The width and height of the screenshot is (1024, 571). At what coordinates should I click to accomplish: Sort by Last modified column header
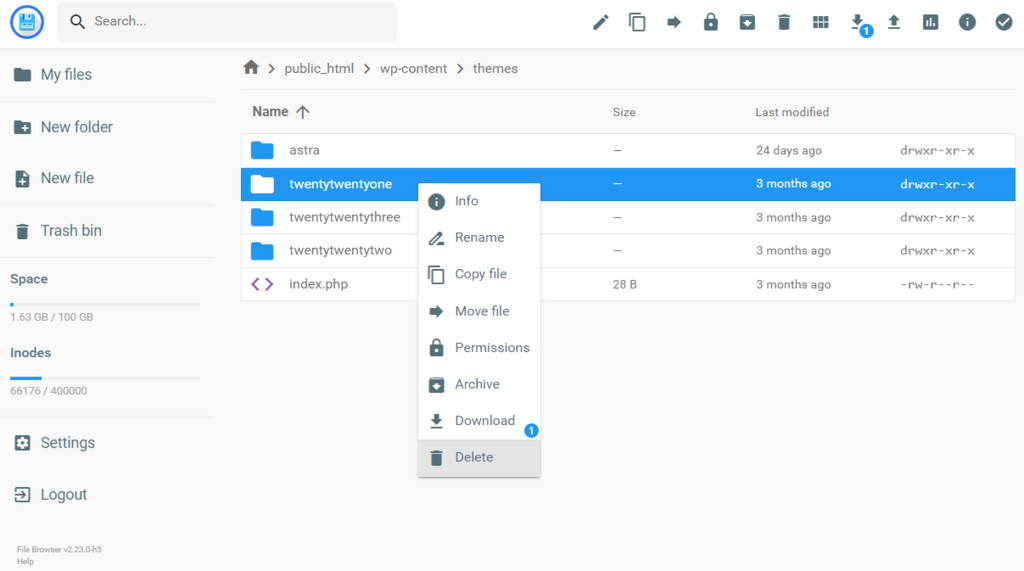coord(792,112)
